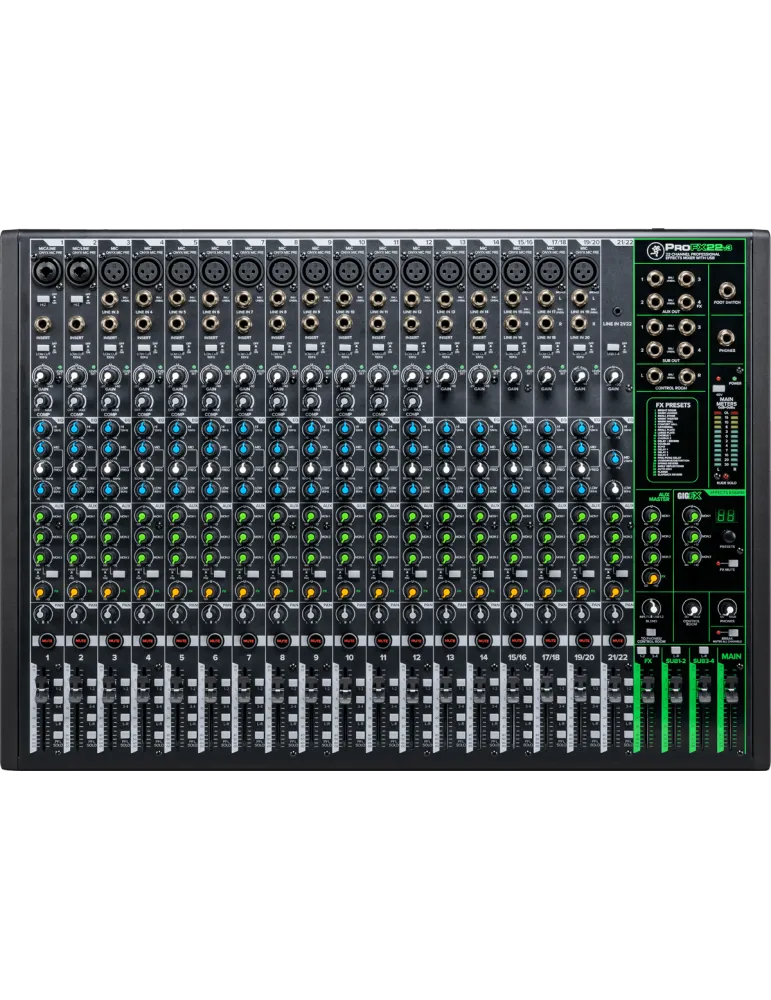Image resolution: width=771 pixels, height=1000 pixels.
Task: Click the Comp knob on channel 2
Action: pyautogui.click(x=76, y=402)
